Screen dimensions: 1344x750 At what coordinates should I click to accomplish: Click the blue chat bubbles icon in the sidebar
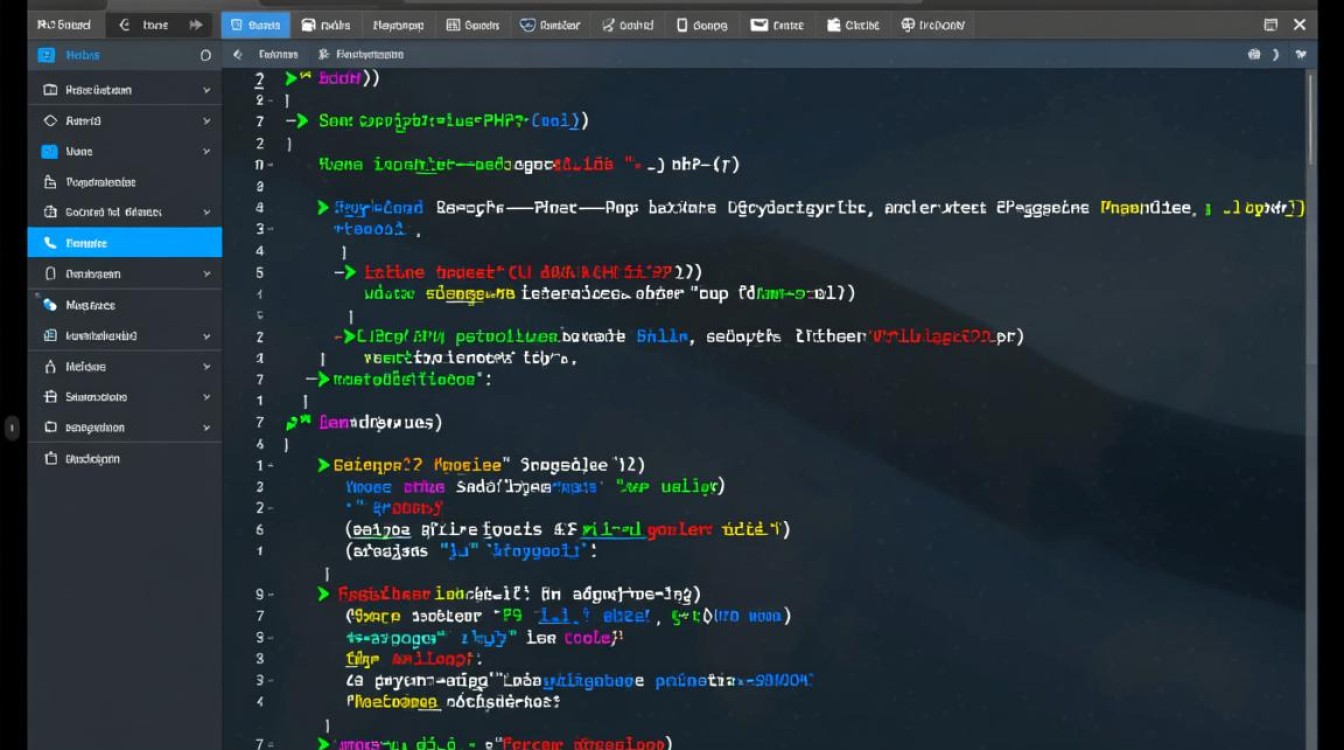[50, 304]
